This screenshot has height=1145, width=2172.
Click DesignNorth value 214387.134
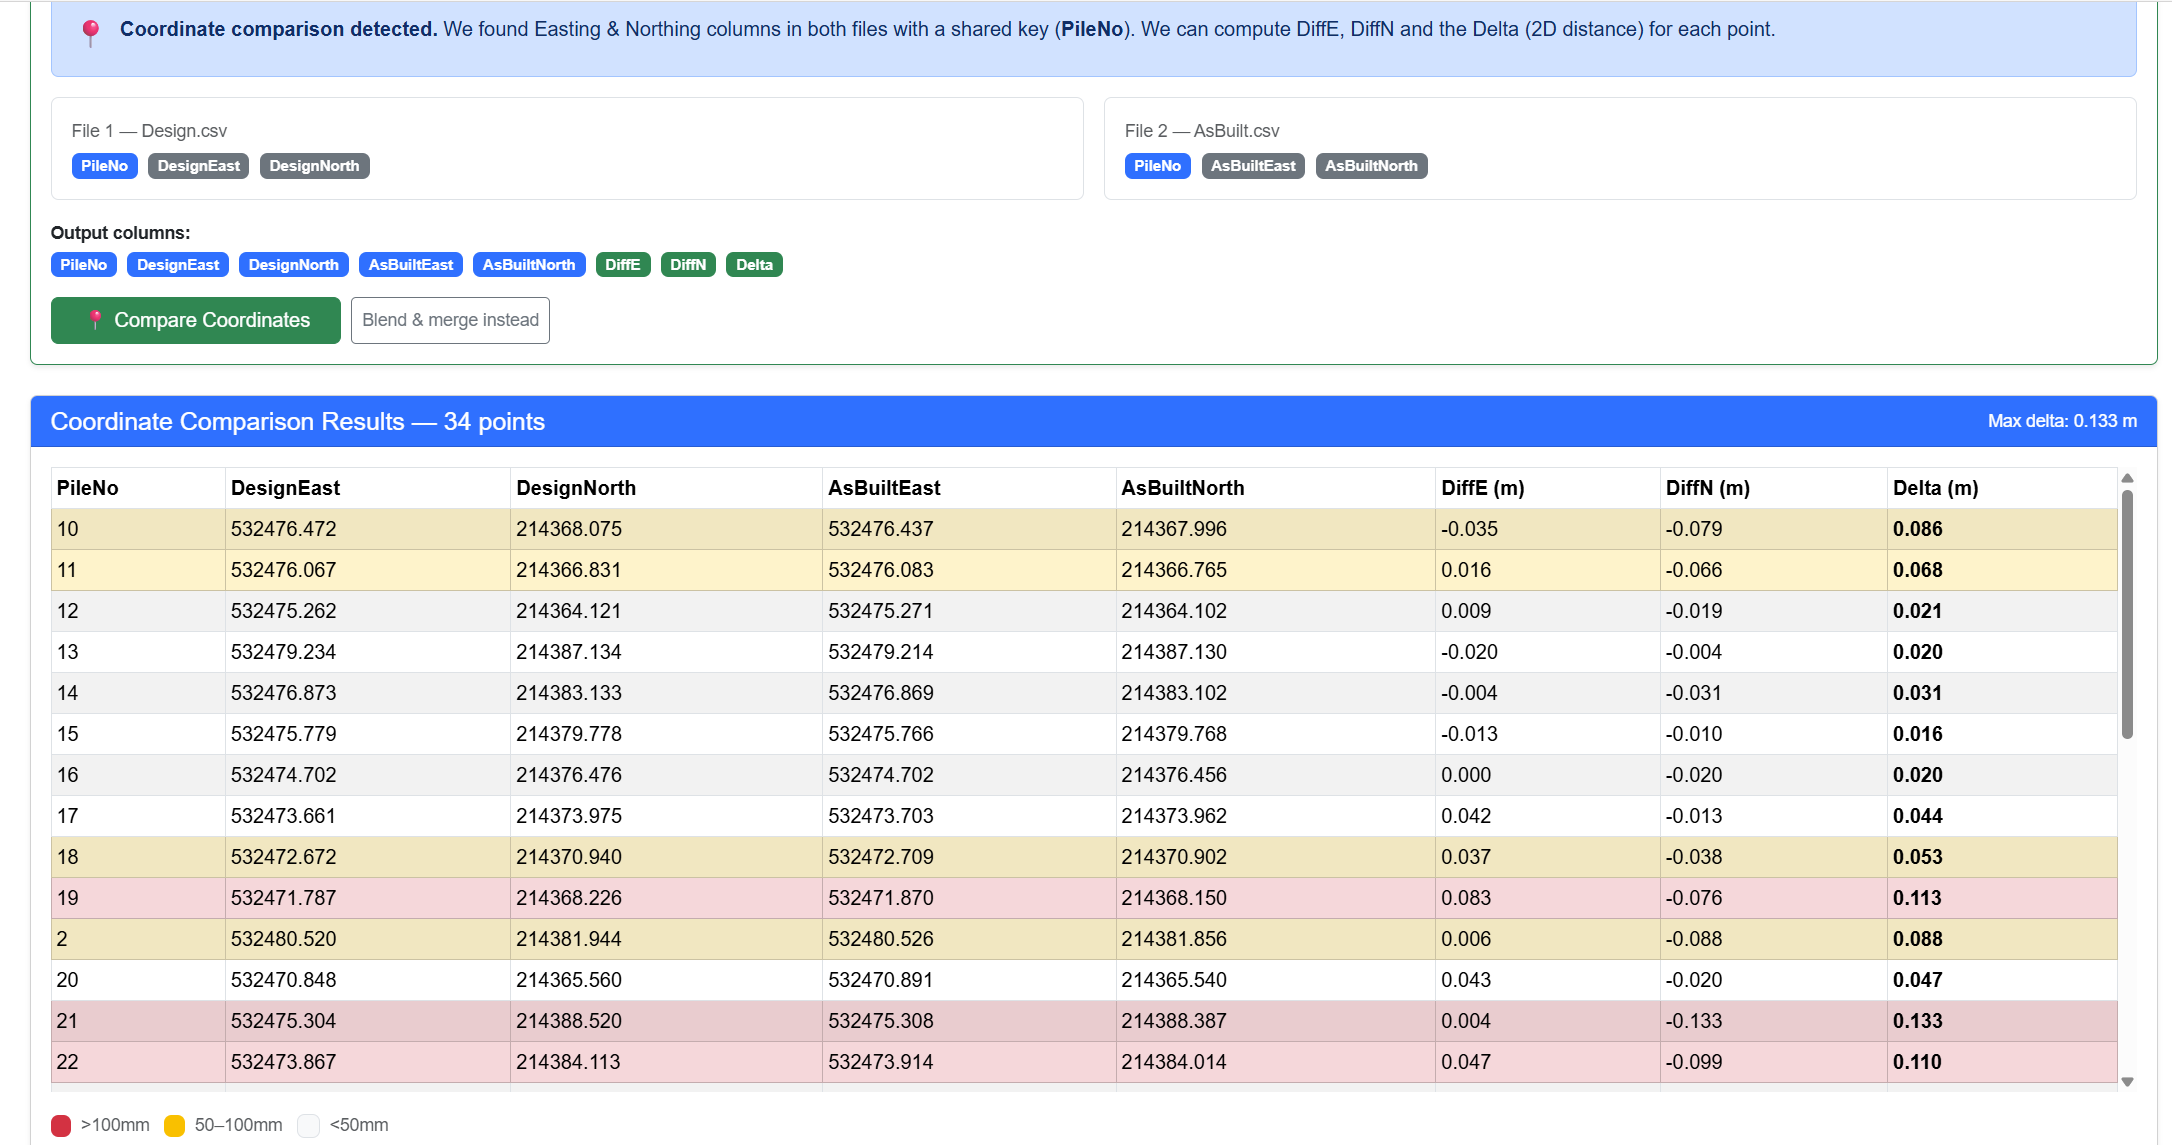[x=569, y=652]
